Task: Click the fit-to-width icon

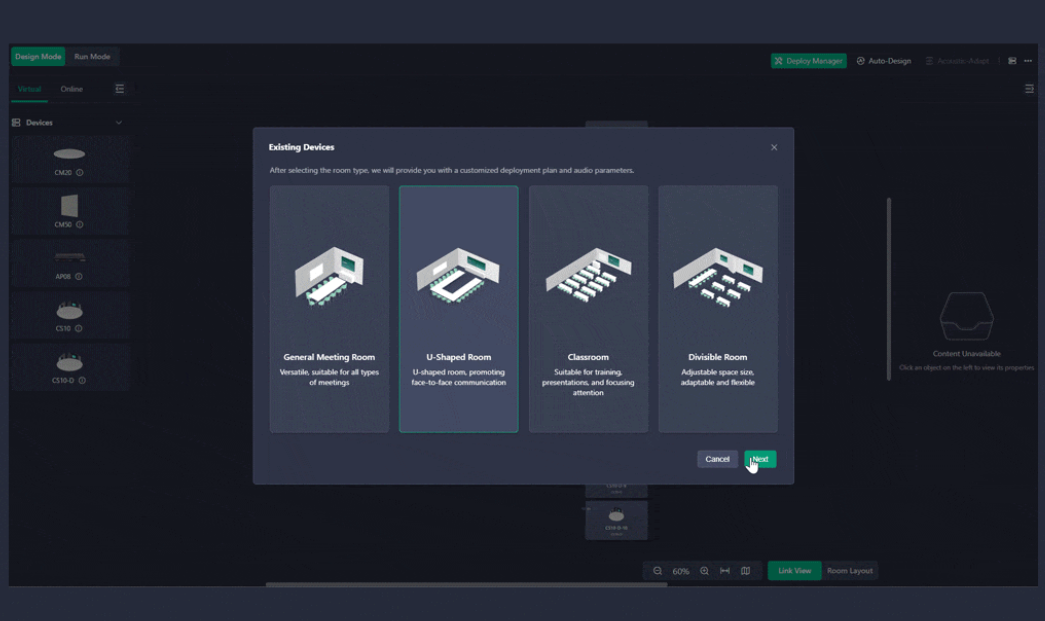Action: click(725, 571)
